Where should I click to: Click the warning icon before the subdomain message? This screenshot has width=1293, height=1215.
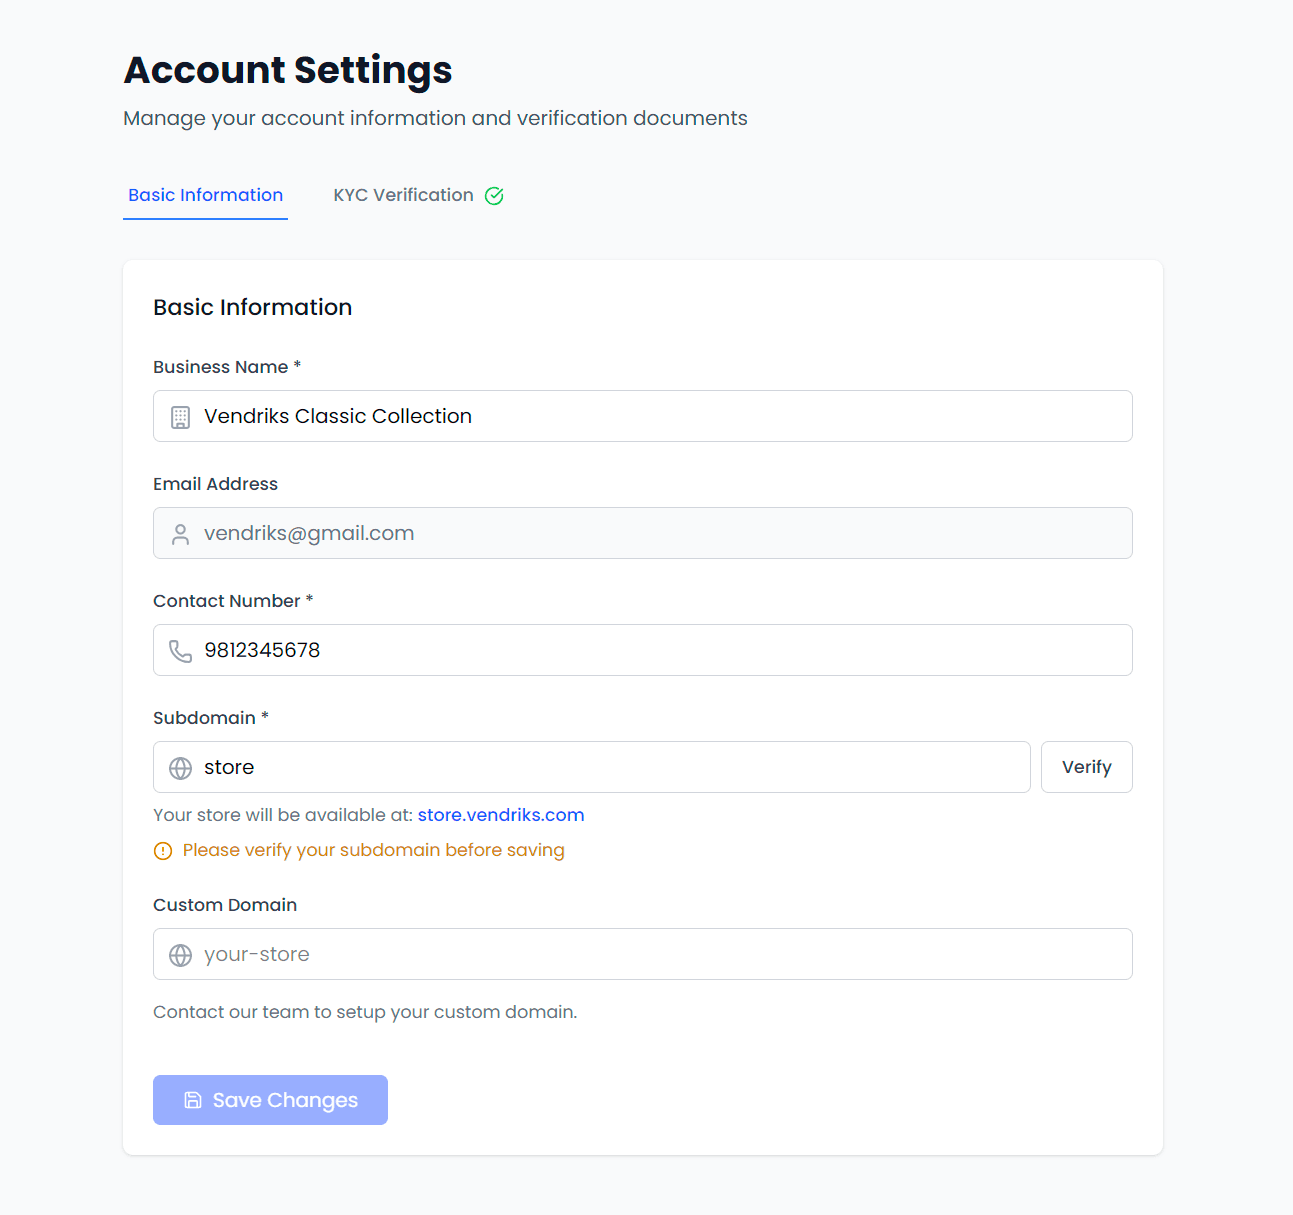(x=162, y=850)
